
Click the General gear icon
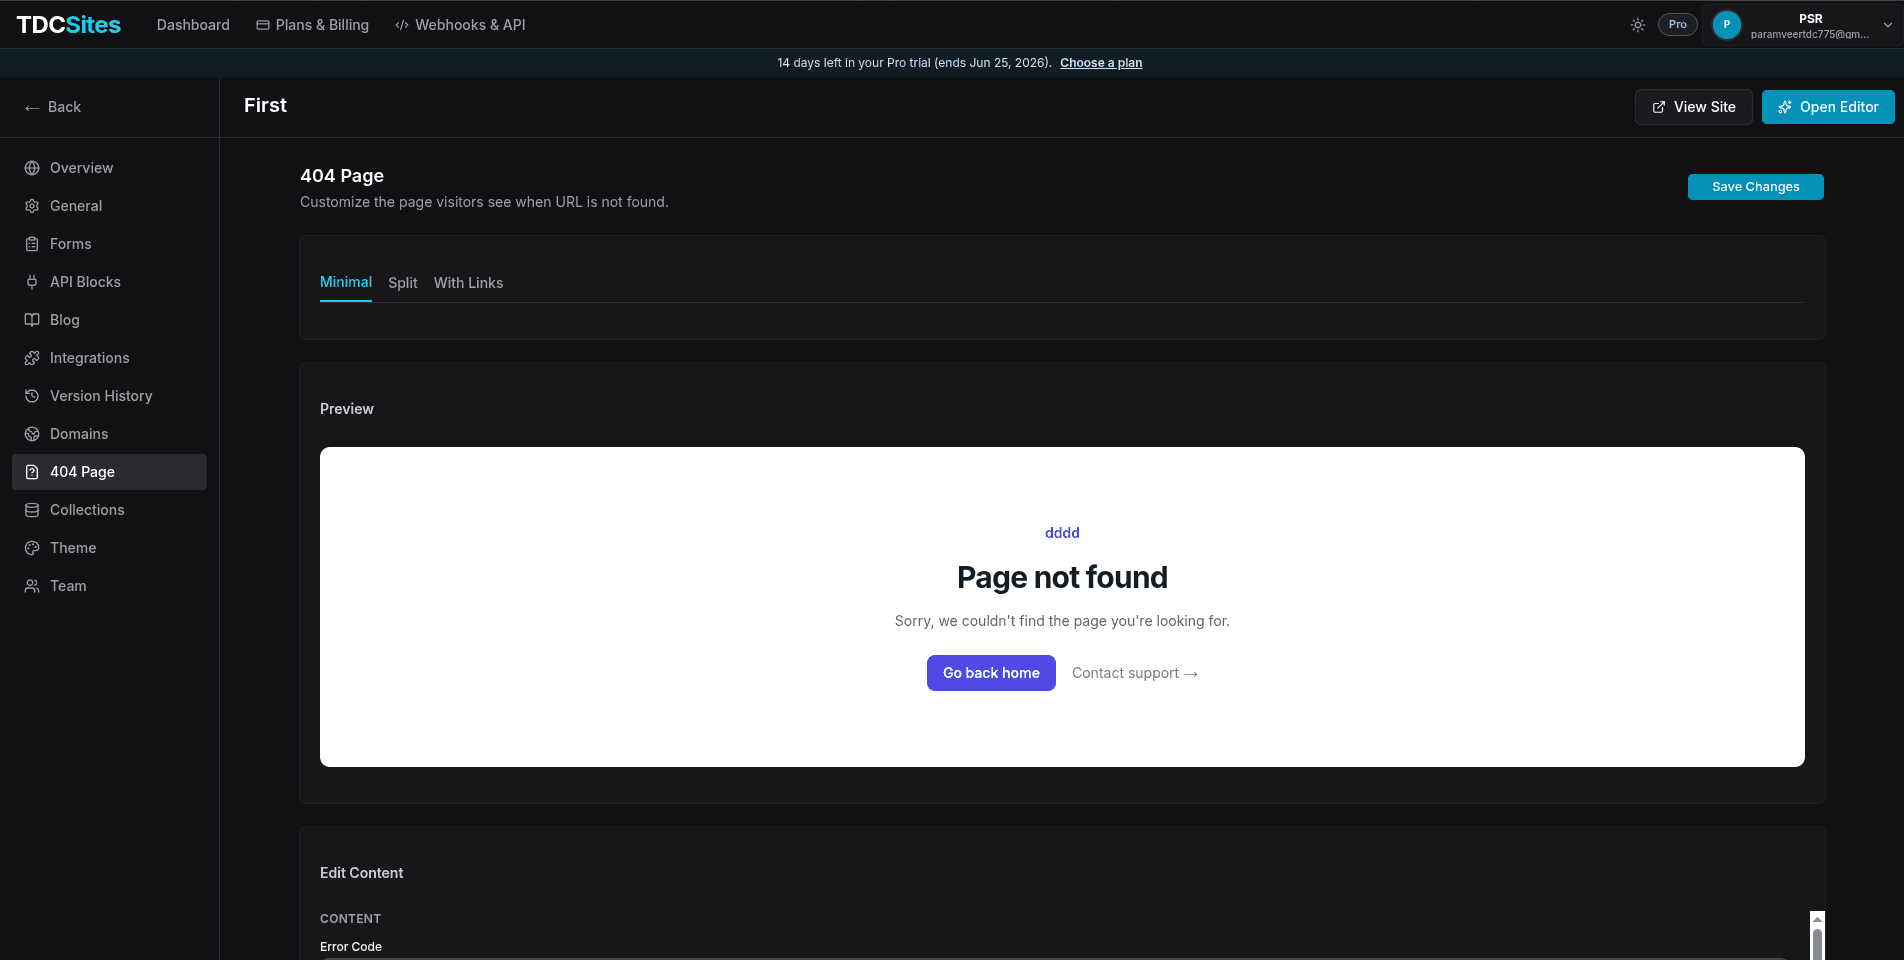pos(32,206)
